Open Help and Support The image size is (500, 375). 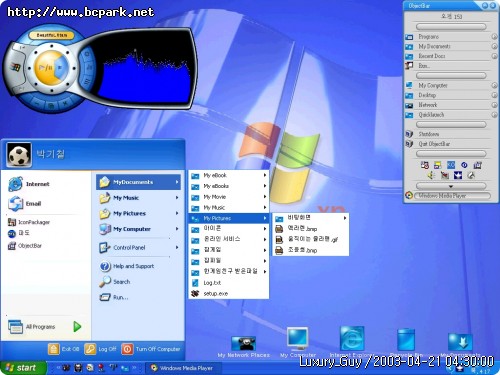point(127,266)
